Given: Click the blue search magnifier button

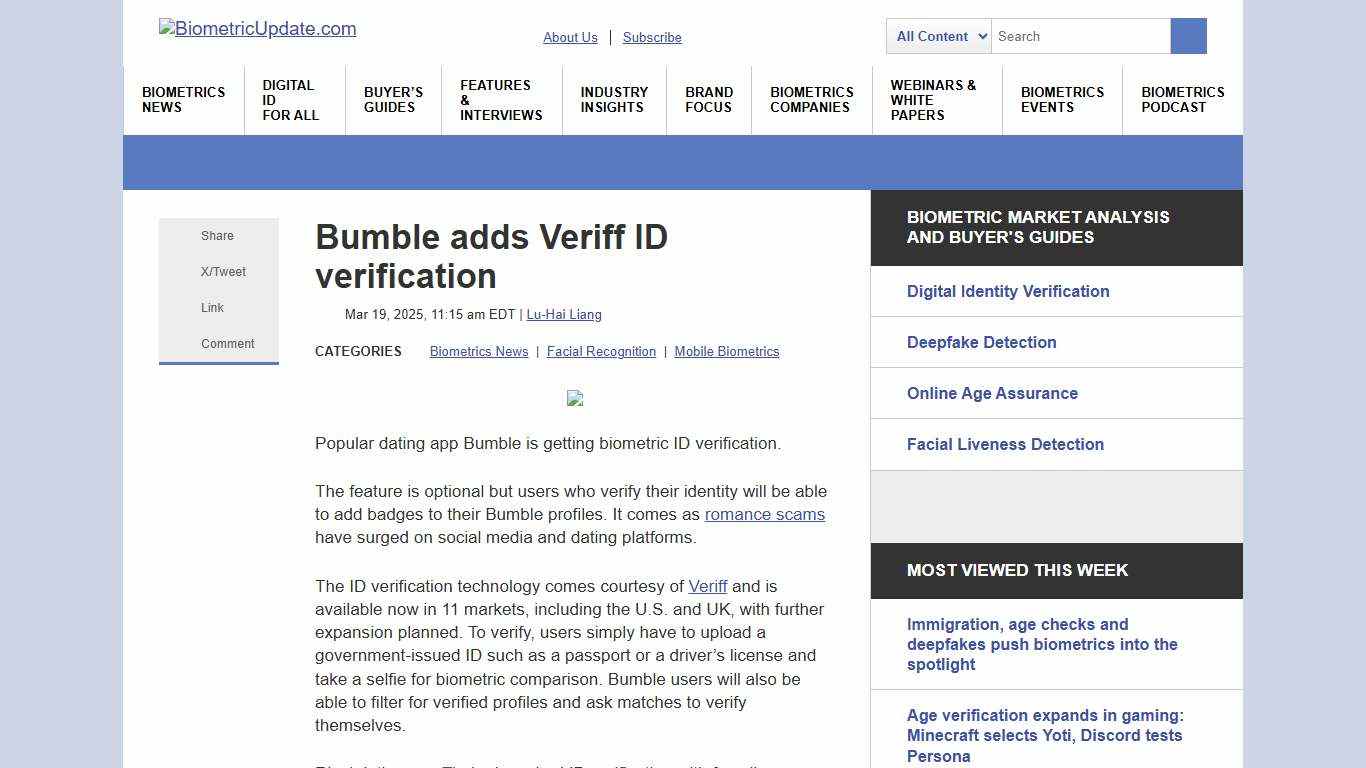Looking at the screenshot, I should (1188, 36).
